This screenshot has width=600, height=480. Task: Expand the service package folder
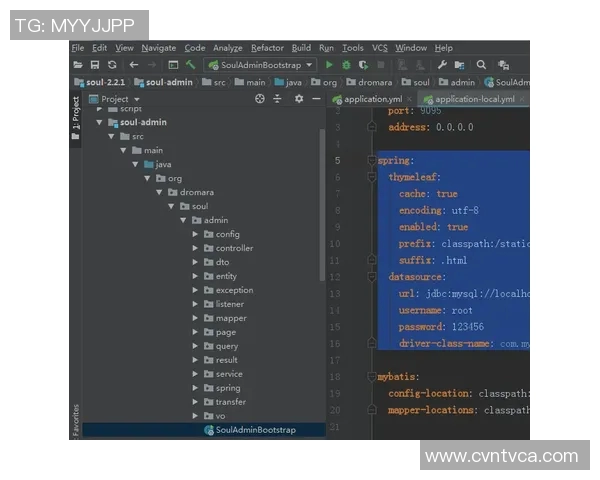coord(196,374)
